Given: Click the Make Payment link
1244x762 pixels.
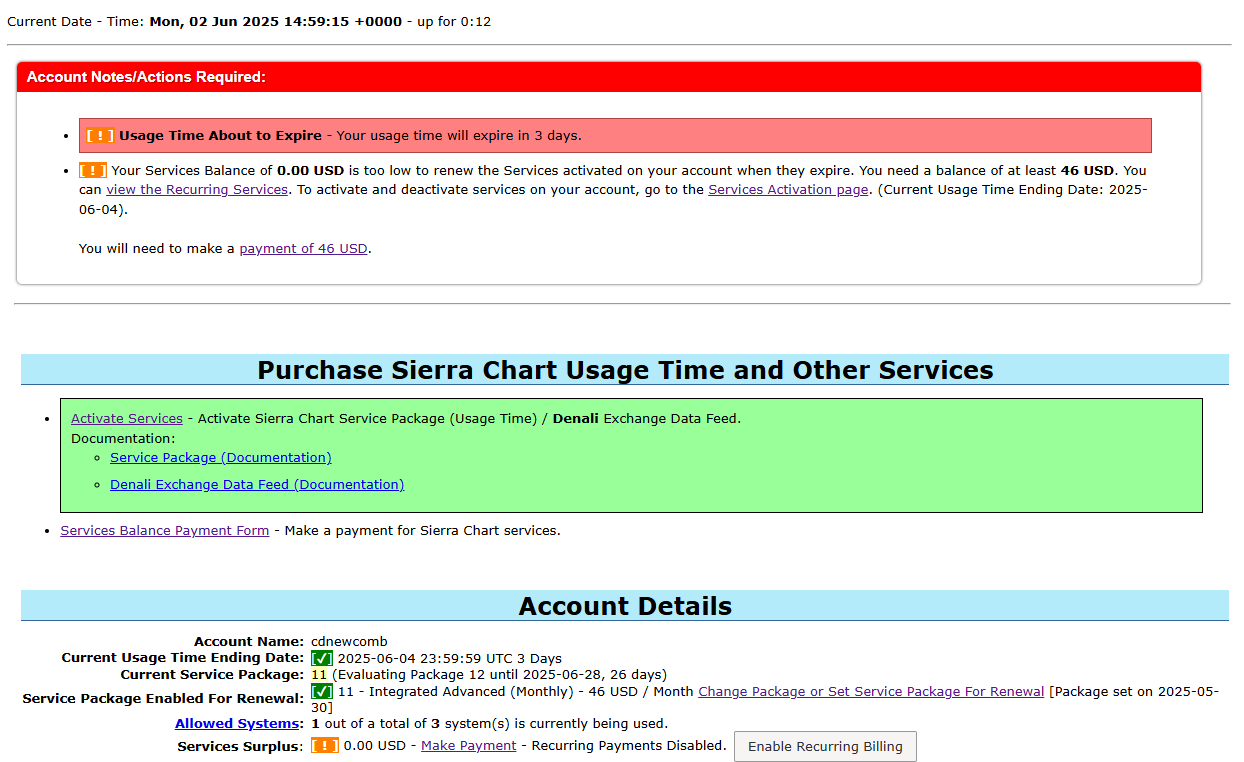Looking at the screenshot, I should point(469,745).
